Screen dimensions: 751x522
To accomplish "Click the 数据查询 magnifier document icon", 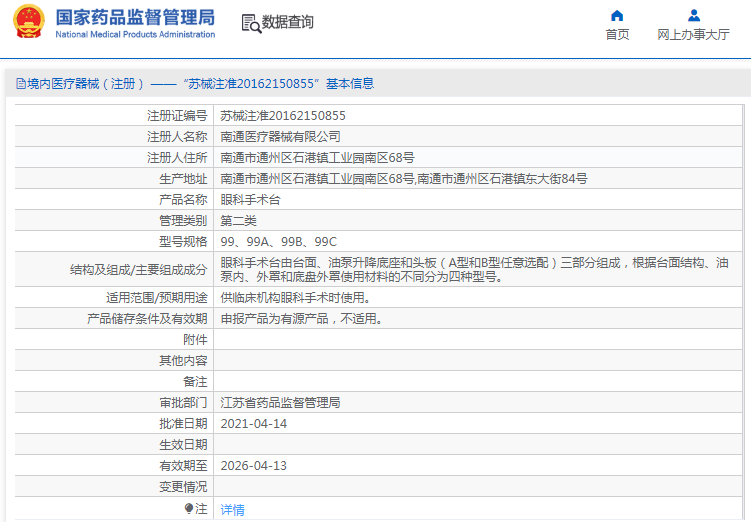I will tap(251, 22).
